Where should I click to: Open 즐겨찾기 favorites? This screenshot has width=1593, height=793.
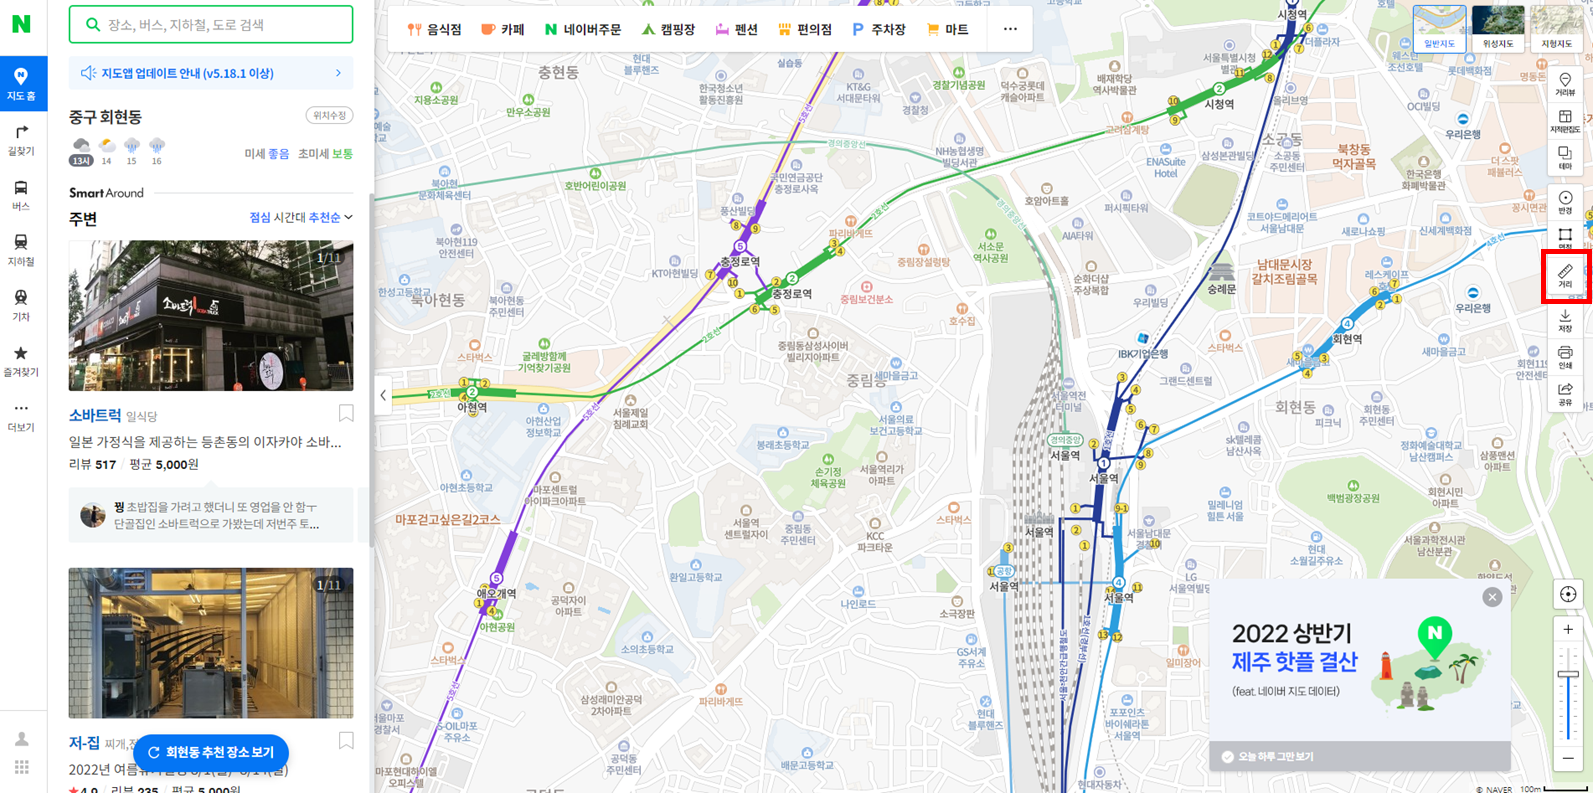coord(22,361)
